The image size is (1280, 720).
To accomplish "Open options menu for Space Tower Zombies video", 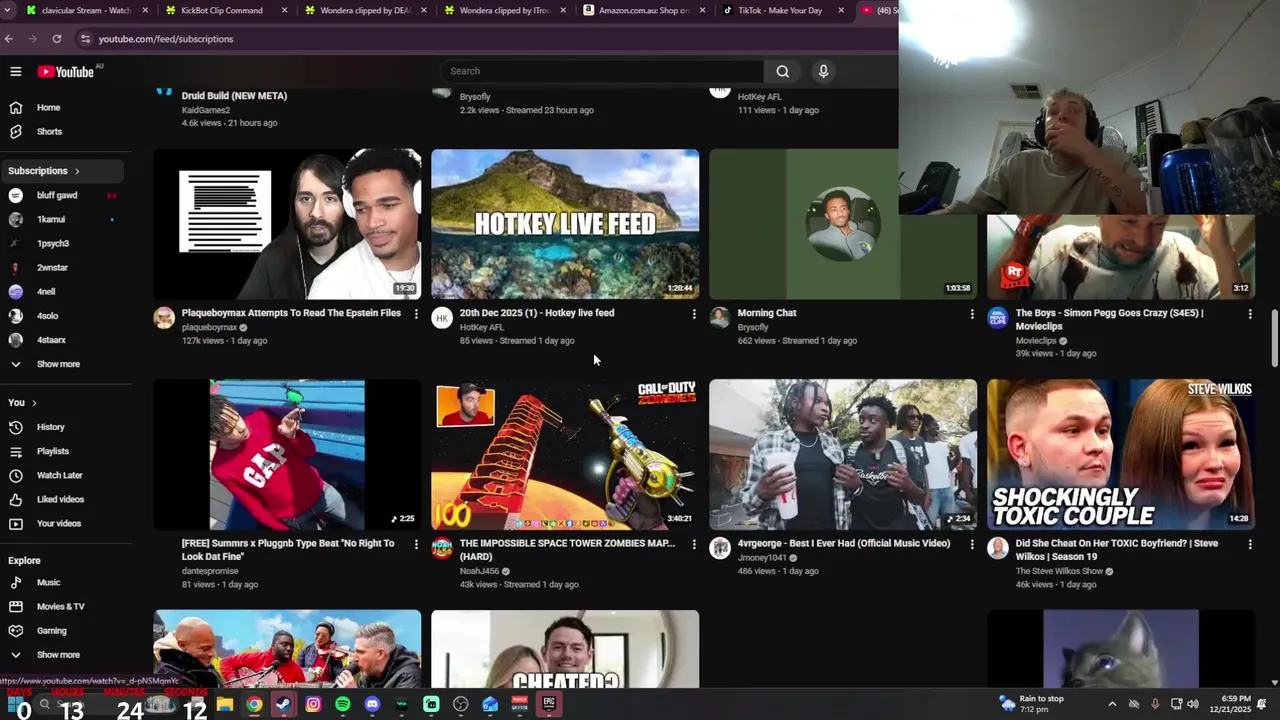I will 694,544.
